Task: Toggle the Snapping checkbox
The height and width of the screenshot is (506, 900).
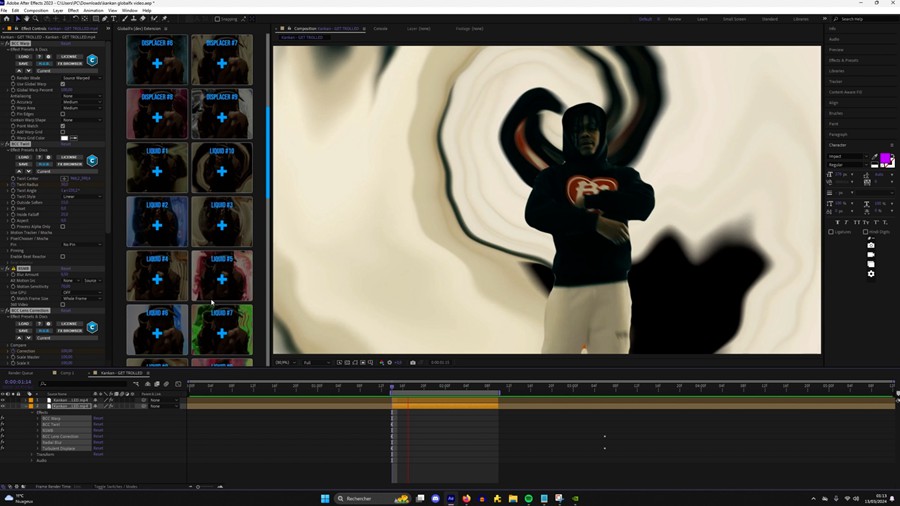Action: coord(217,19)
